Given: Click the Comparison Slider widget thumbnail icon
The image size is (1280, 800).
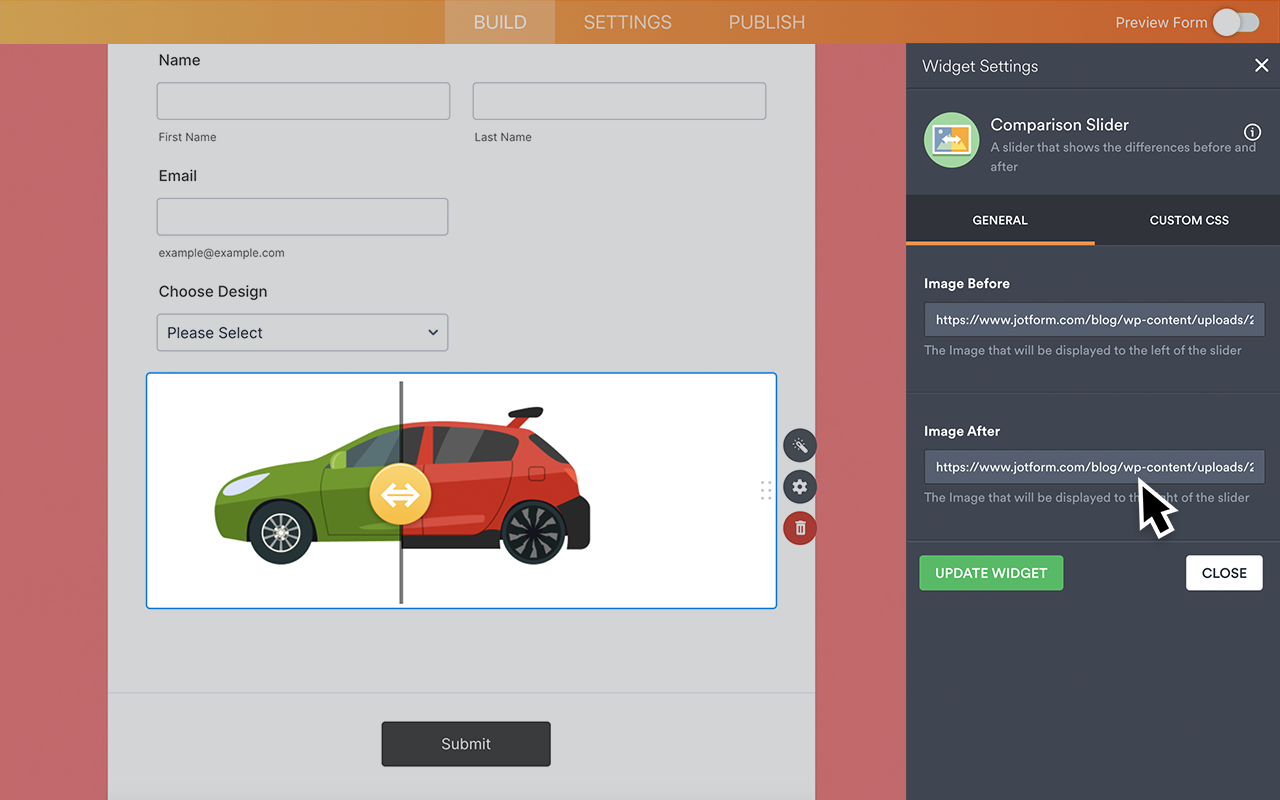Looking at the screenshot, I should pyautogui.click(x=950, y=140).
